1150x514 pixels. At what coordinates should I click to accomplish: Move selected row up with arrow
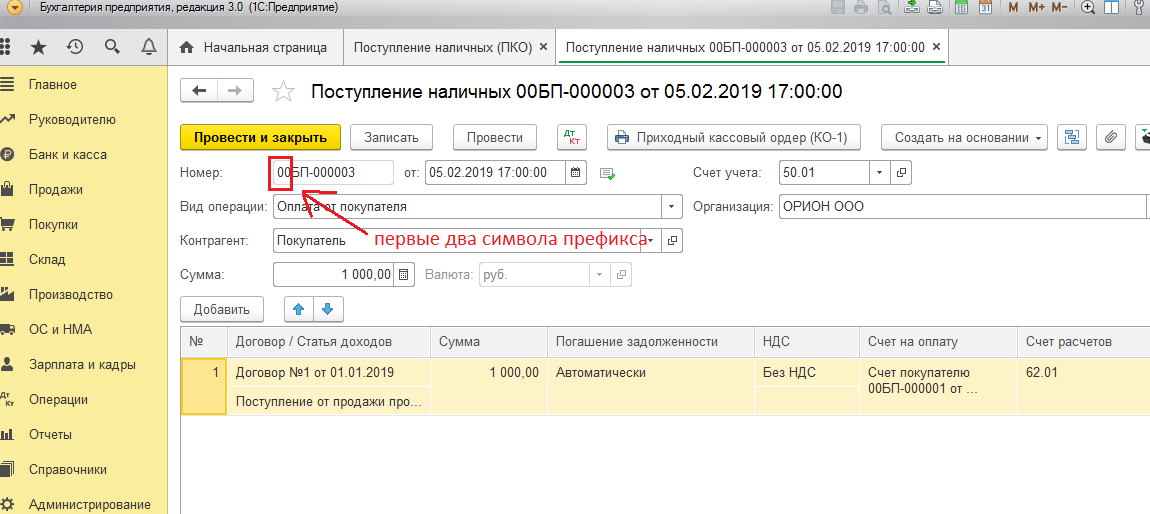tap(298, 309)
